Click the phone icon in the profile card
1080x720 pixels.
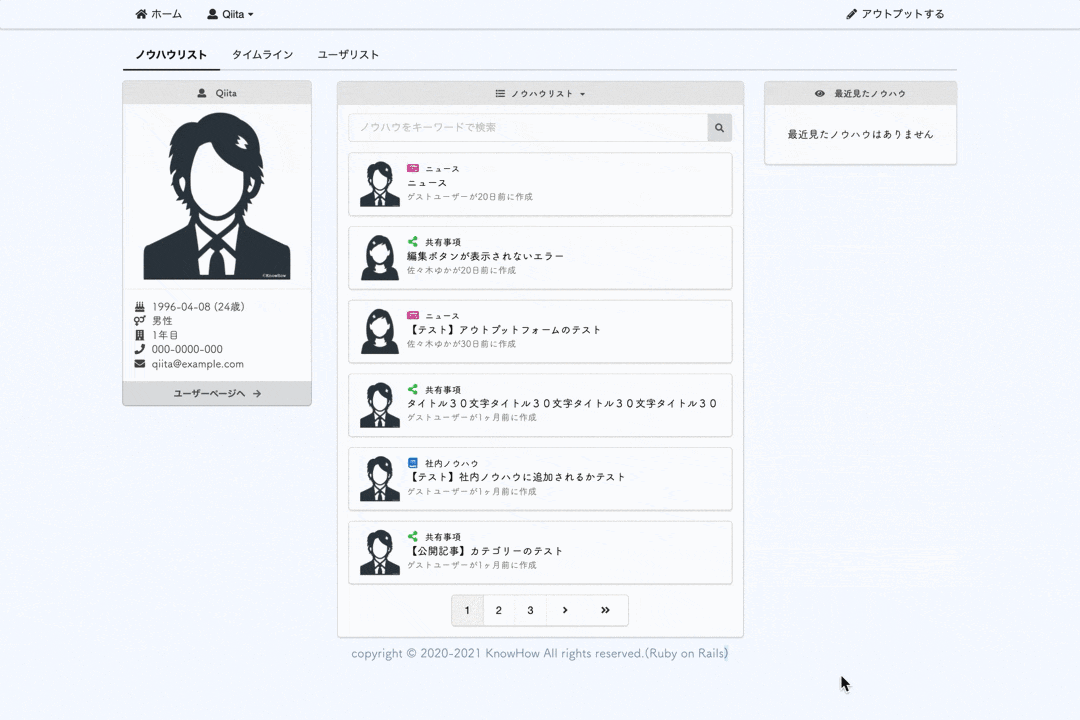coord(139,350)
